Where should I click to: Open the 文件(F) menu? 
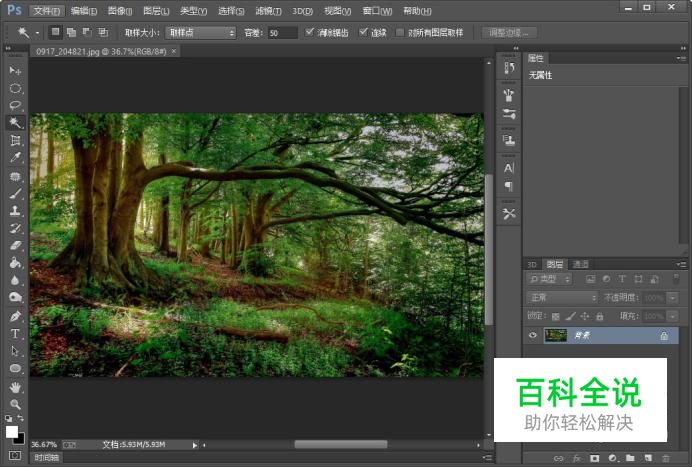(x=46, y=10)
